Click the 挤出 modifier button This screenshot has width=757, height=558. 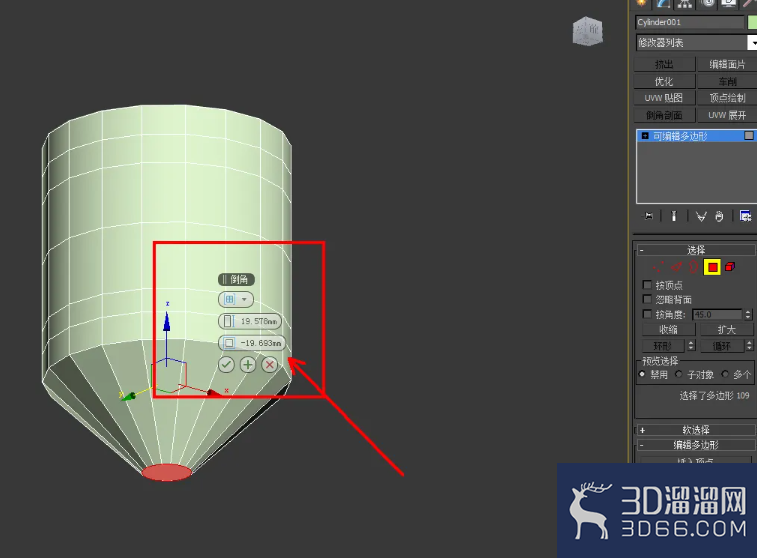click(x=664, y=64)
